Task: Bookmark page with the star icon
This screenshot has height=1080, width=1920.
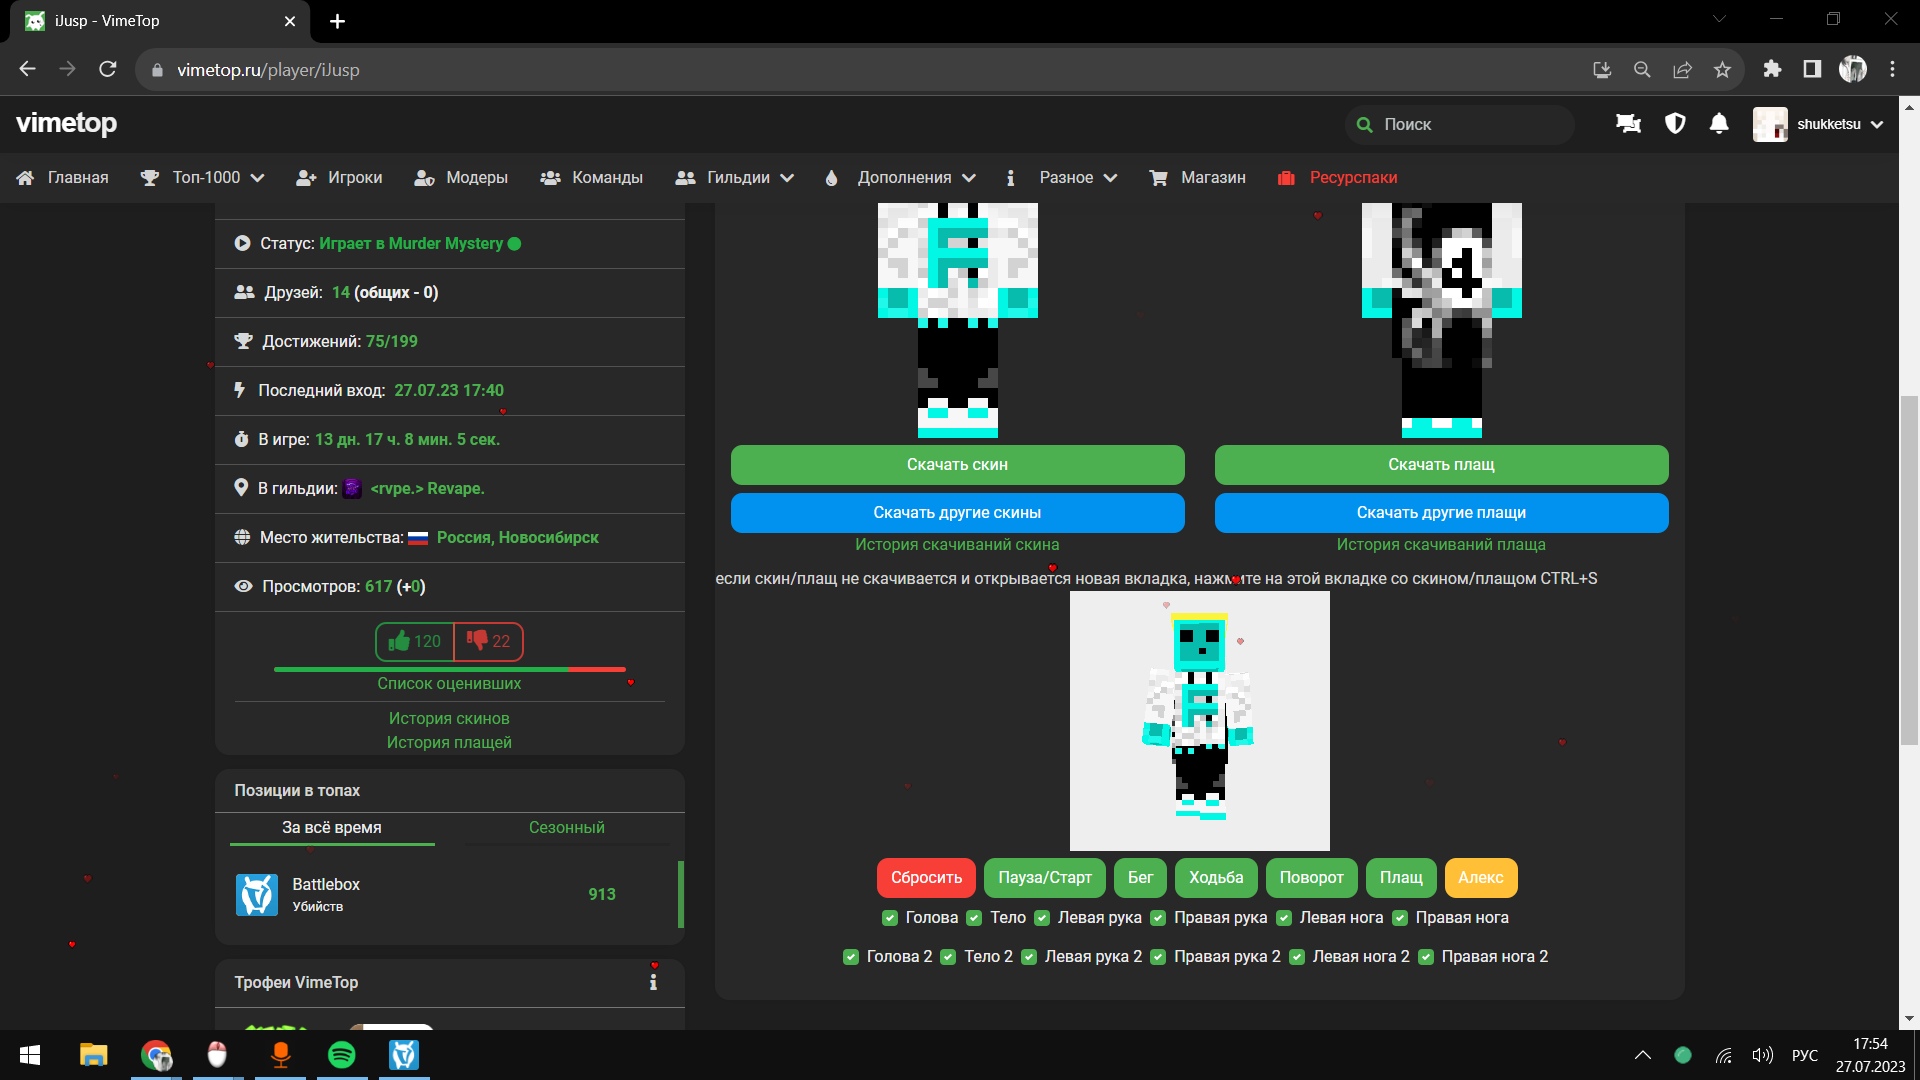Action: click(1722, 70)
